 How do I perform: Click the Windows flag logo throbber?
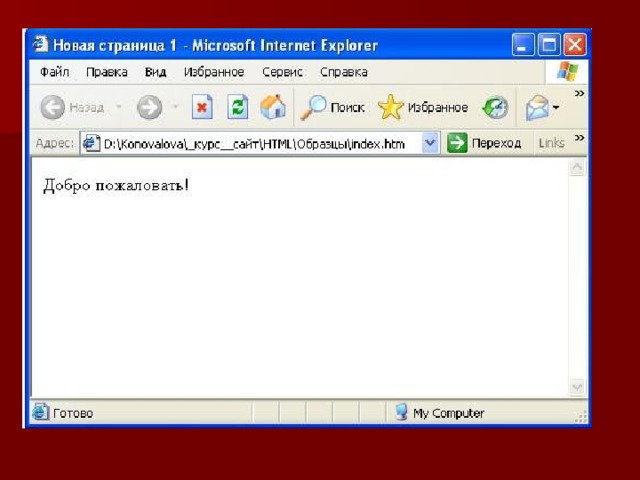point(567,71)
